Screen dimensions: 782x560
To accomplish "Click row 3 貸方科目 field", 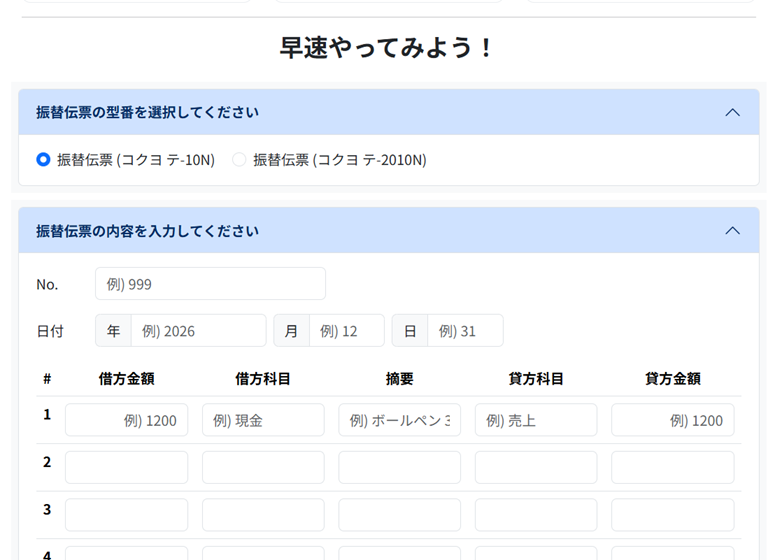I will 536,515.
